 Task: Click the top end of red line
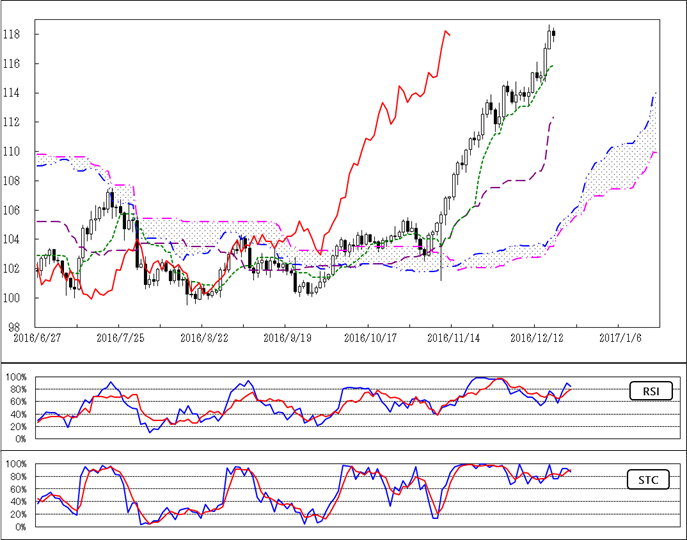tap(445, 31)
